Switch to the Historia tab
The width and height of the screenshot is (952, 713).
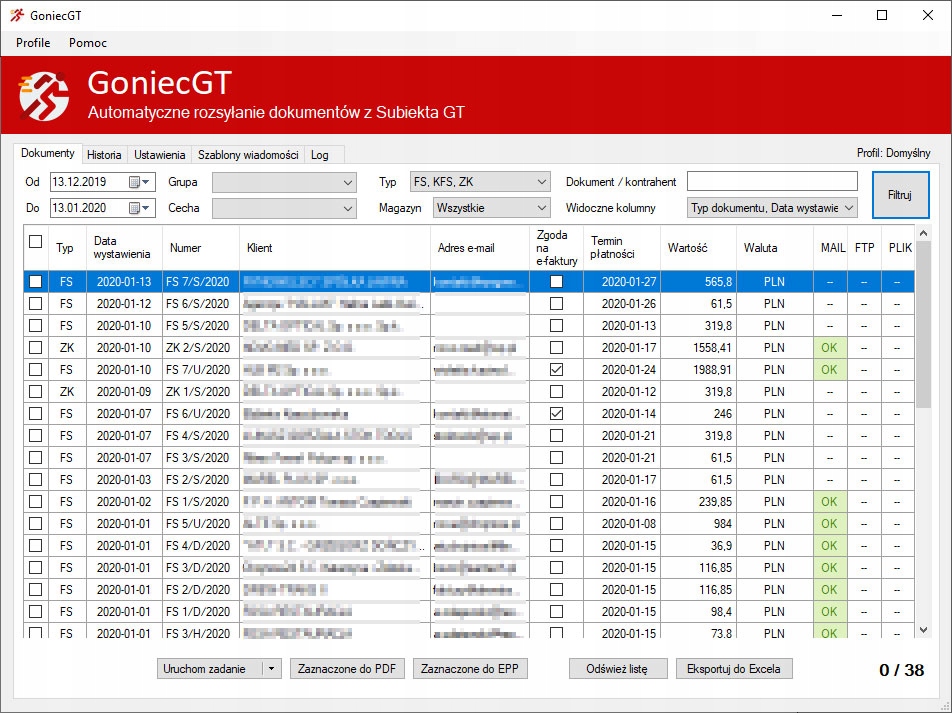(x=104, y=155)
